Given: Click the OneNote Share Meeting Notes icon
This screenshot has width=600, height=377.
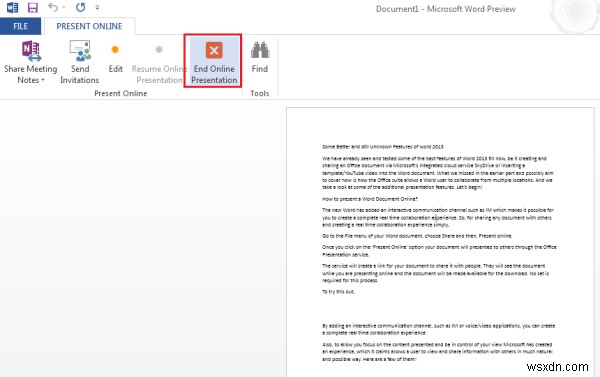Looking at the screenshot, I should click(31, 51).
